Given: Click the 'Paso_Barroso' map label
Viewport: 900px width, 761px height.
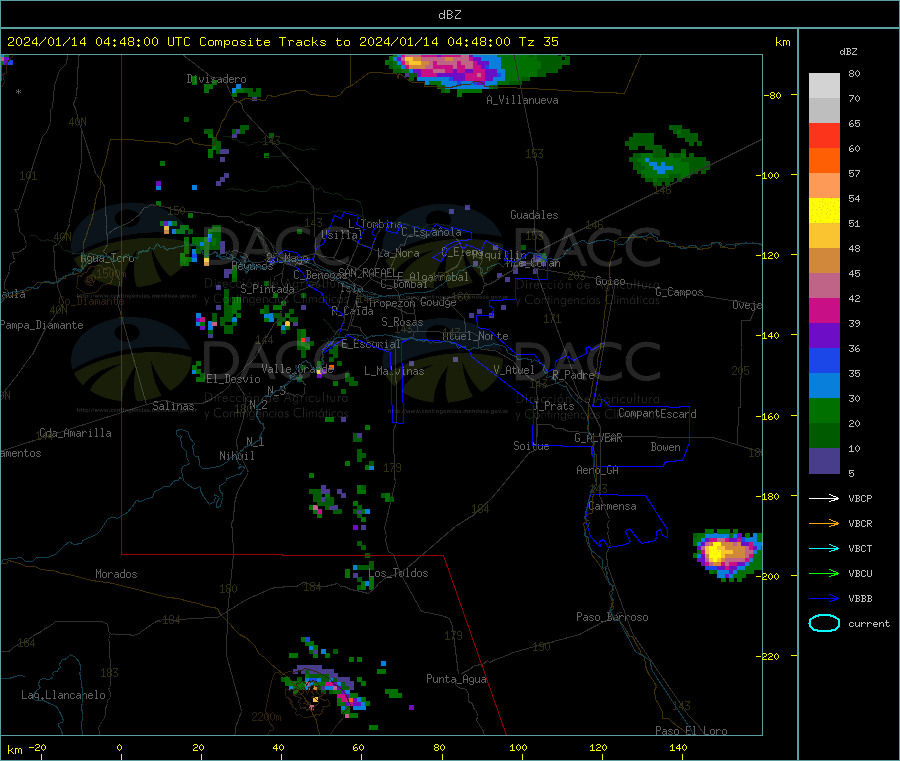Looking at the screenshot, I should pos(612,618).
